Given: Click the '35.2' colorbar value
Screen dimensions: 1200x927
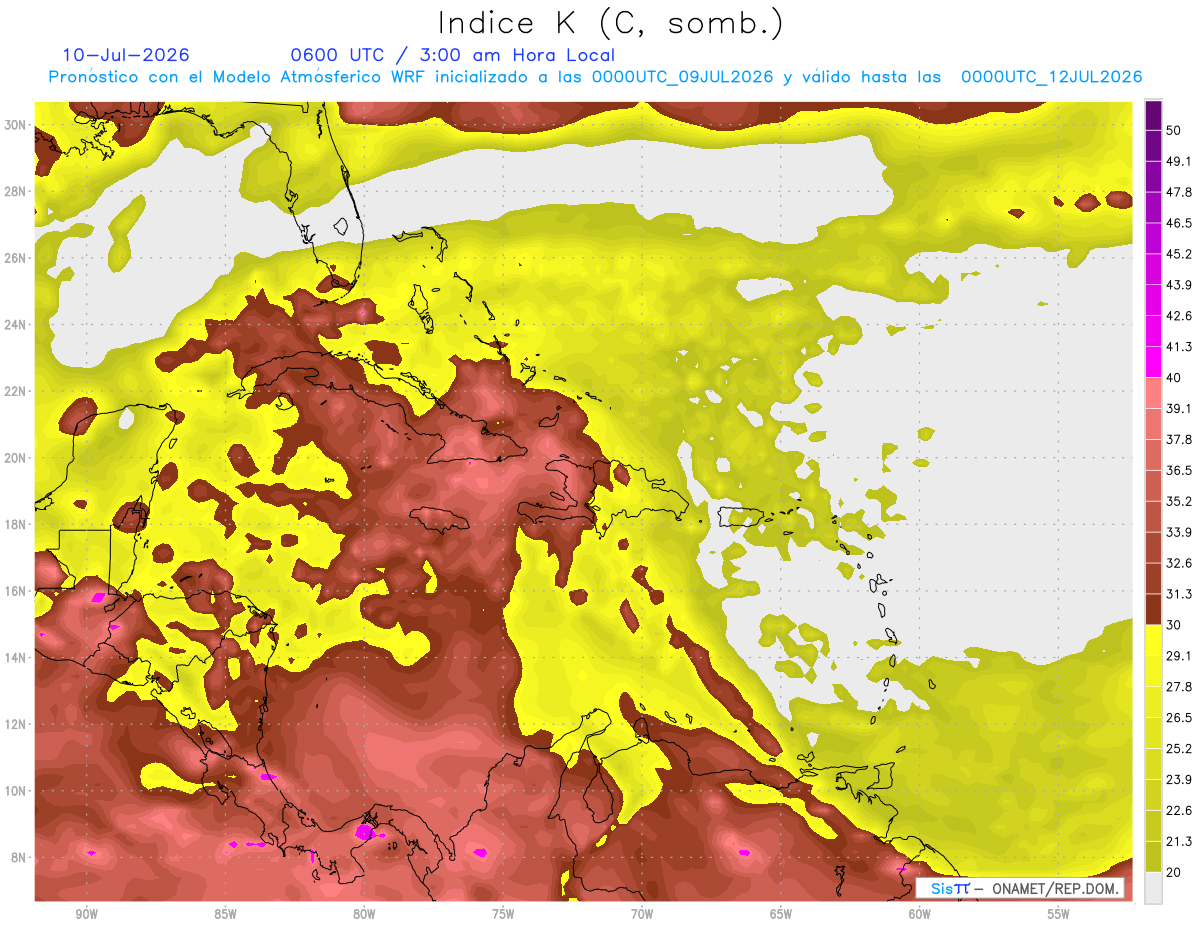Looking at the screenshot, I should (x=1178, y=501).
